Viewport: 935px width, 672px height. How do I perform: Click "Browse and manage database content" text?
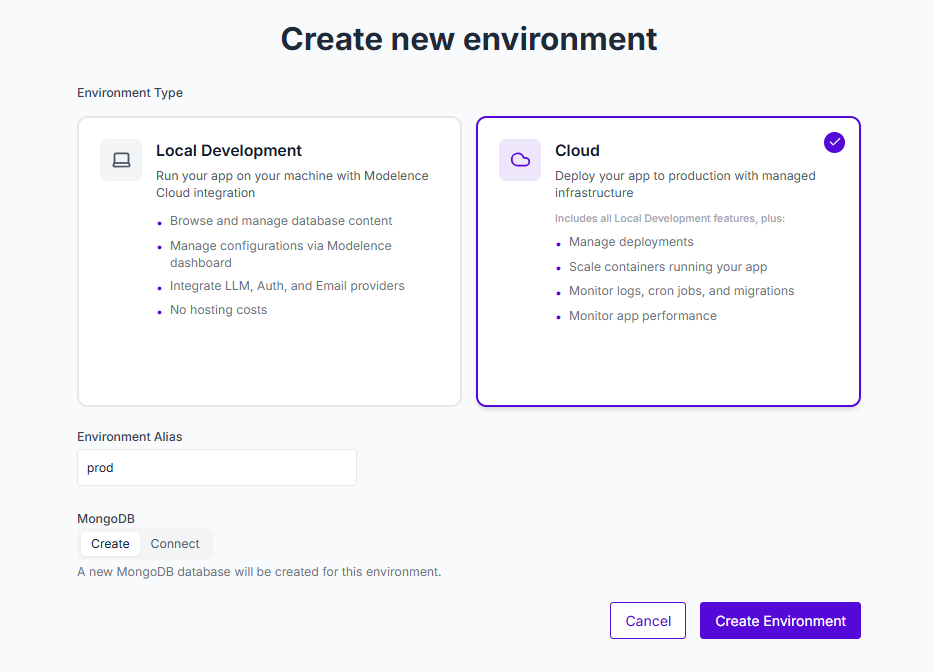281,221
